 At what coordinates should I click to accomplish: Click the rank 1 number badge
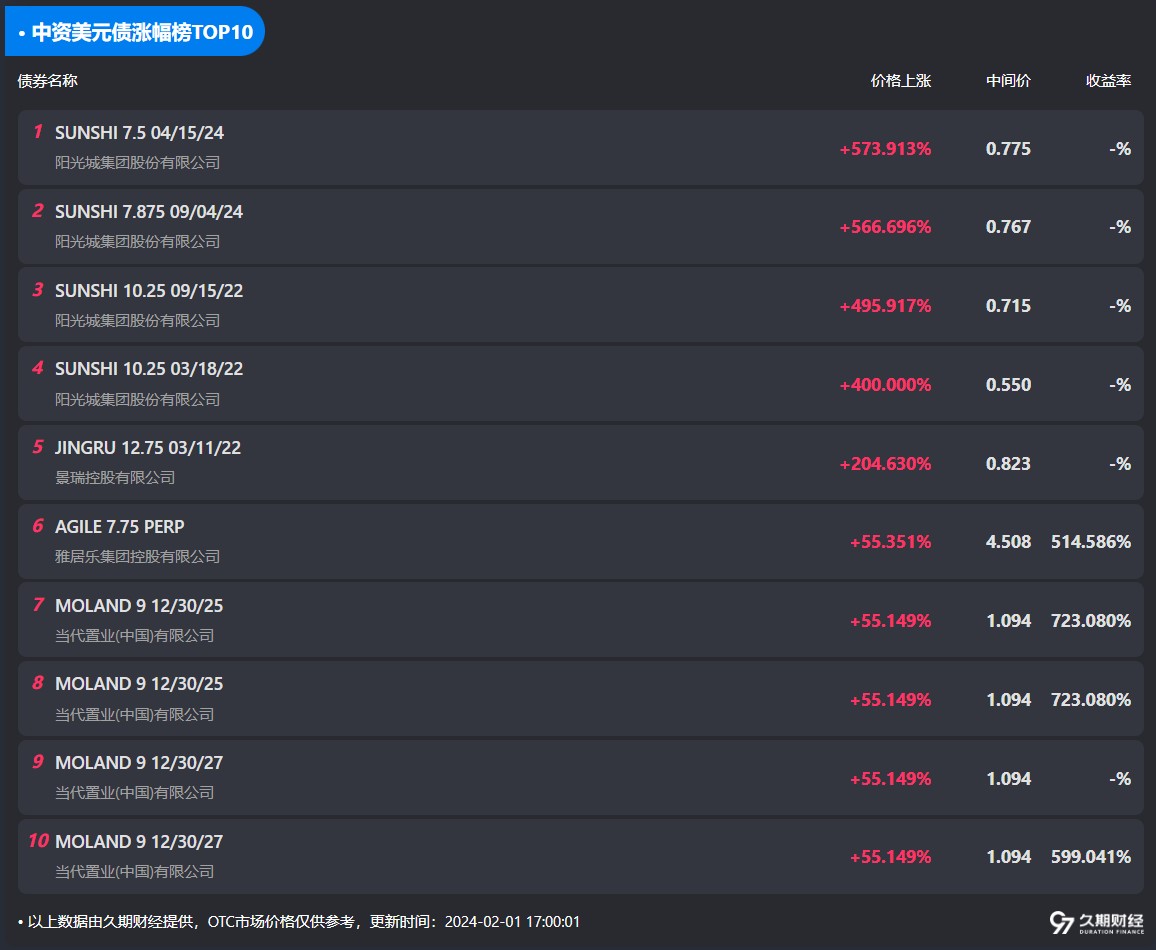tap(38, 132)
